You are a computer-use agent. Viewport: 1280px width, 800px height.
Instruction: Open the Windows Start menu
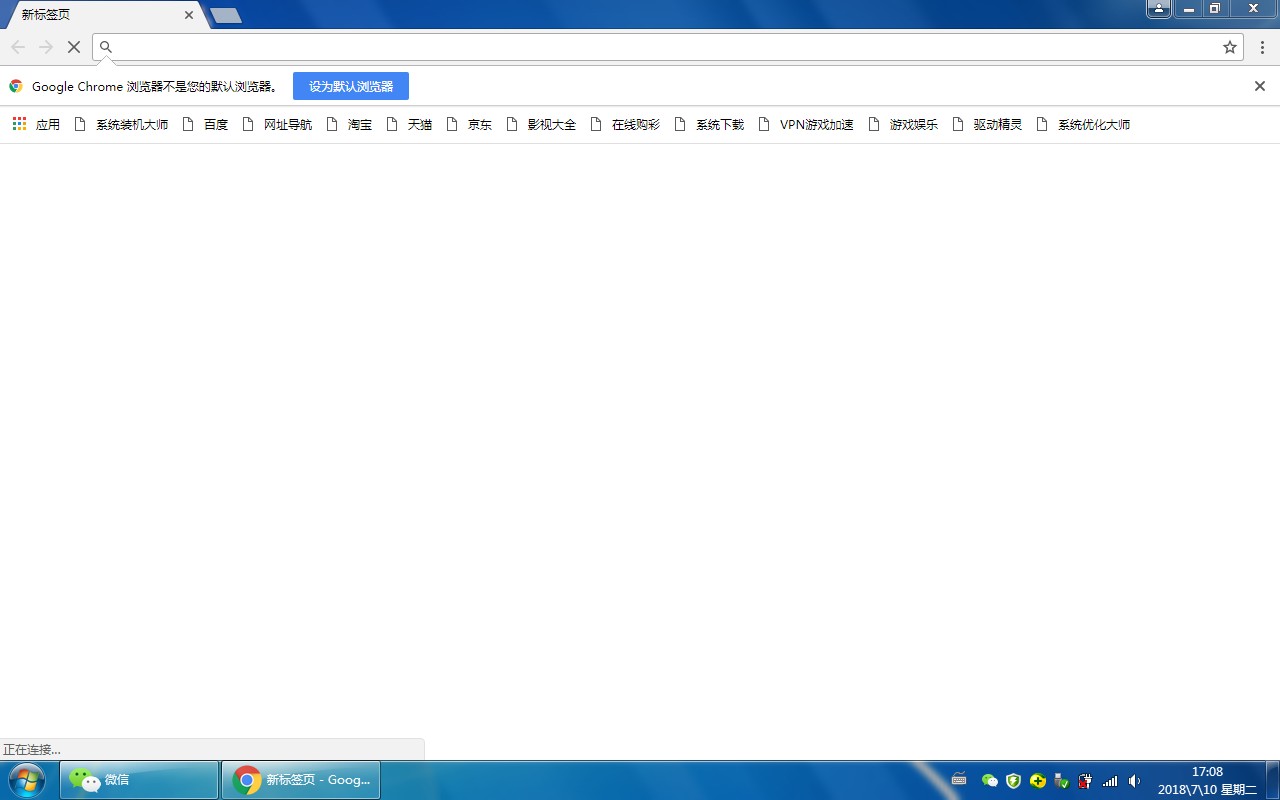coord(27,780)
